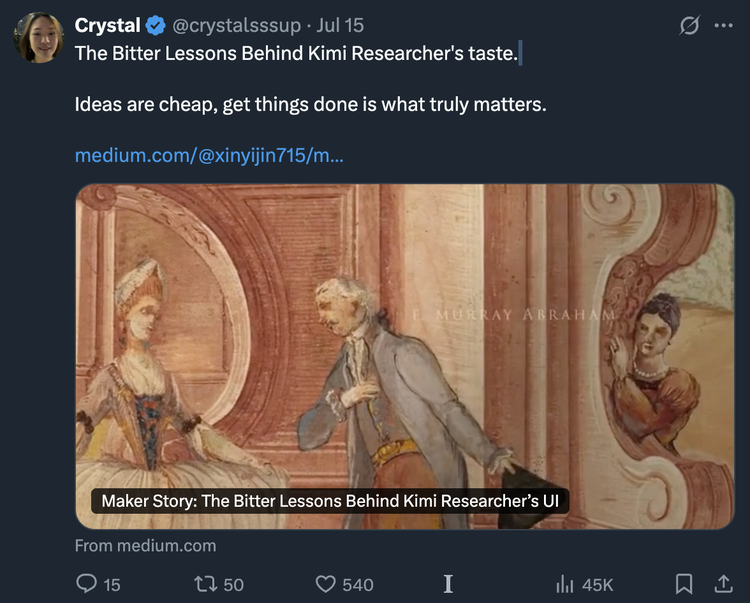Click the display name Crystal
Screen dimensions: 750x603
107,25
